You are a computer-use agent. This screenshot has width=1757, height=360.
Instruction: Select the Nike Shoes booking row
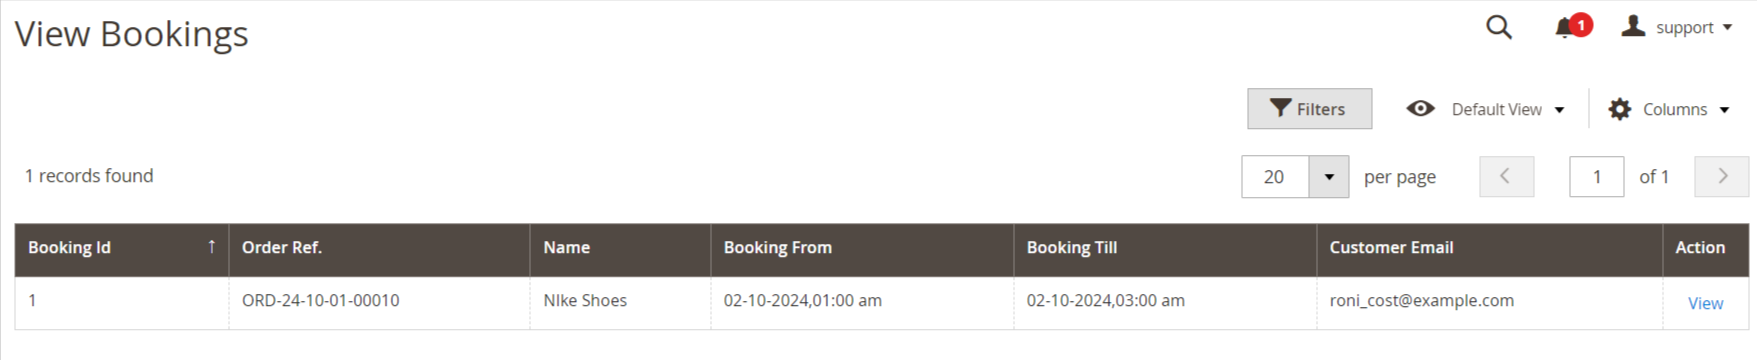point(881,302)
